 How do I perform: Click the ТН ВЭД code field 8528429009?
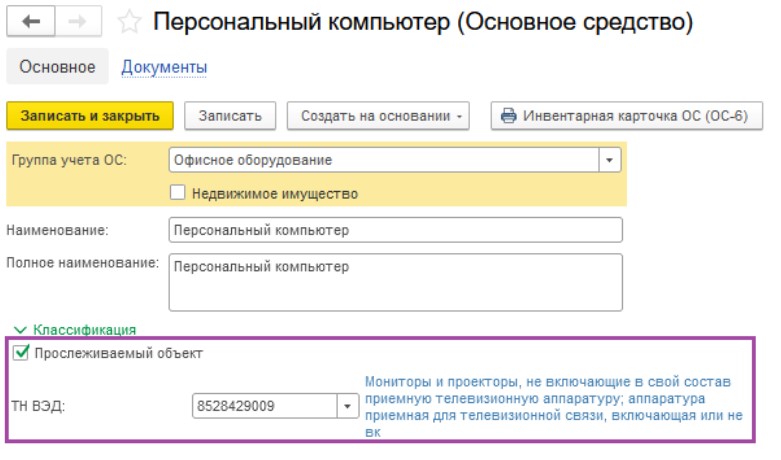tap(265, 406)
